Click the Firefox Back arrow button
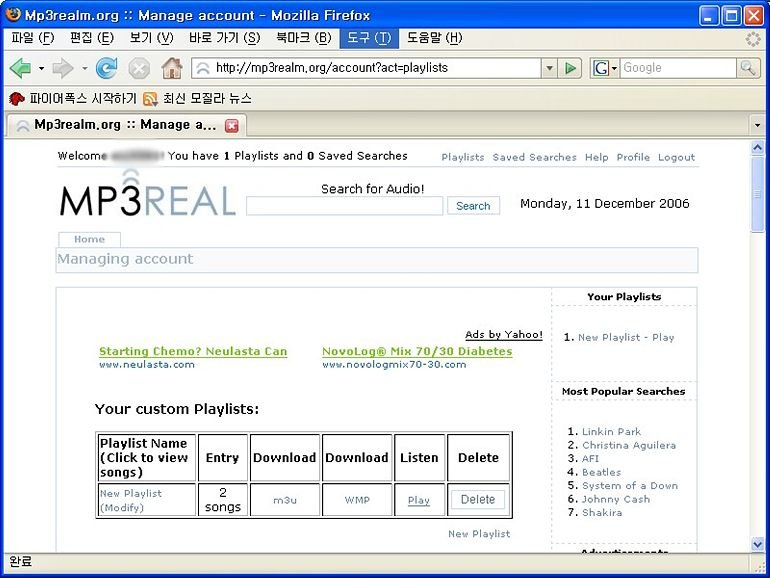 pos(20,68)
